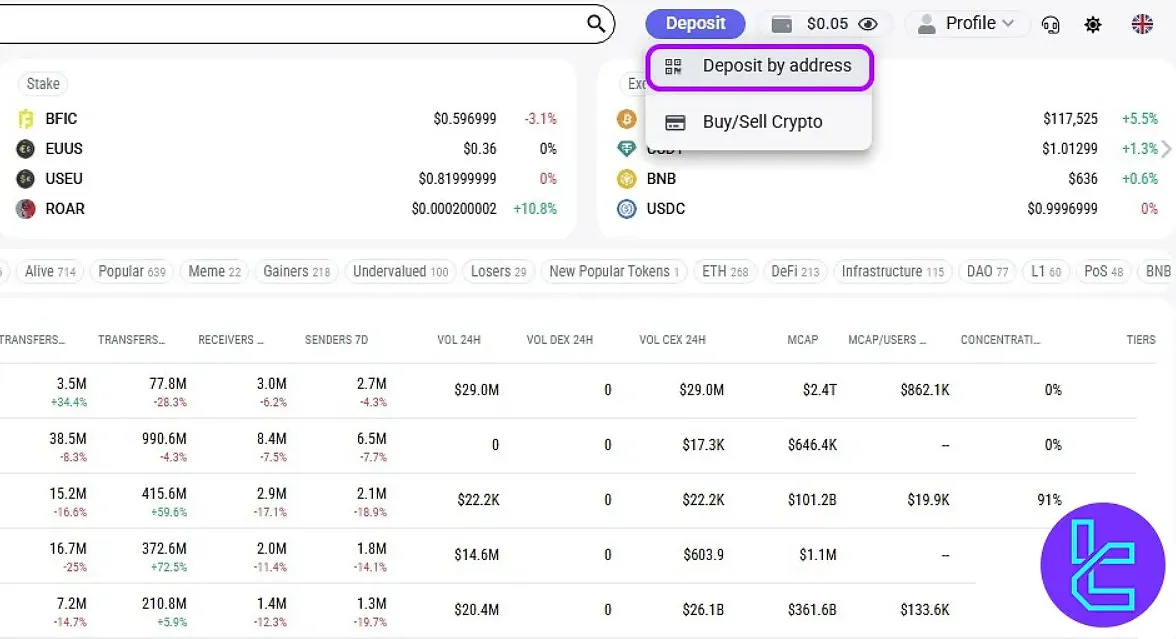Click the BNB coin icon
Image resolution: width=1176 pixels, height=639 pixels.
[x=627, y=179]
